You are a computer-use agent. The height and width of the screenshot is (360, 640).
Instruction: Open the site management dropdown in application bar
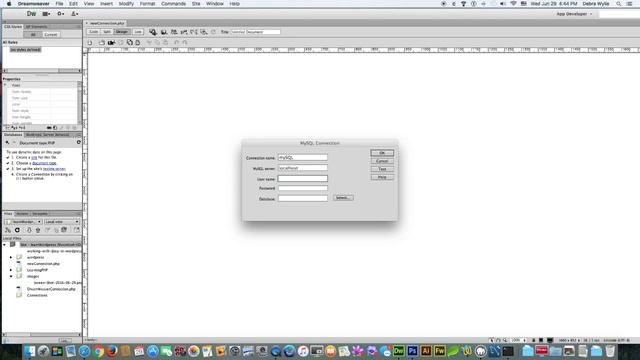75,14
